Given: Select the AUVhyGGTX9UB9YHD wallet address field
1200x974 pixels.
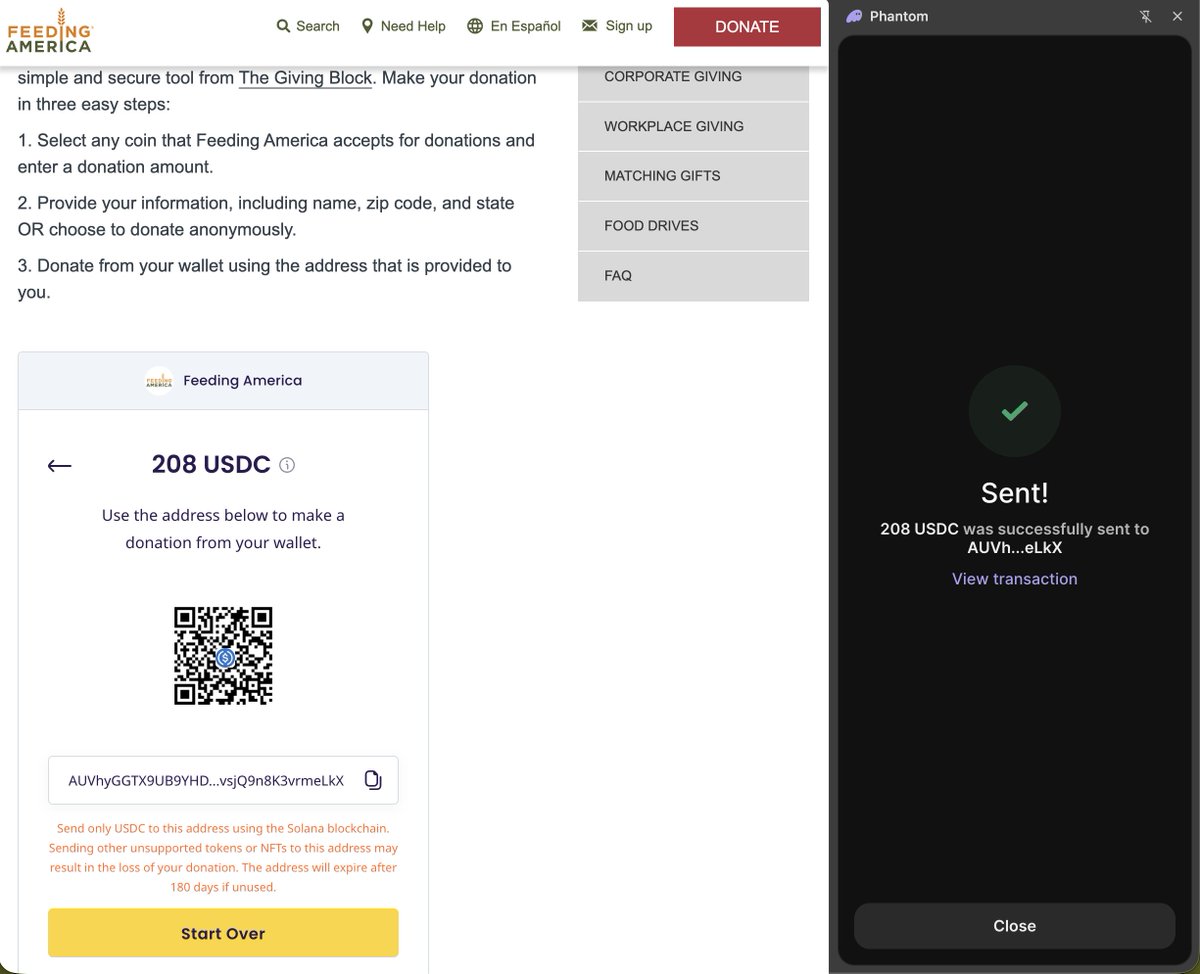Looking at the screenshot, I should pyautogui.click(x=223, y=780).
